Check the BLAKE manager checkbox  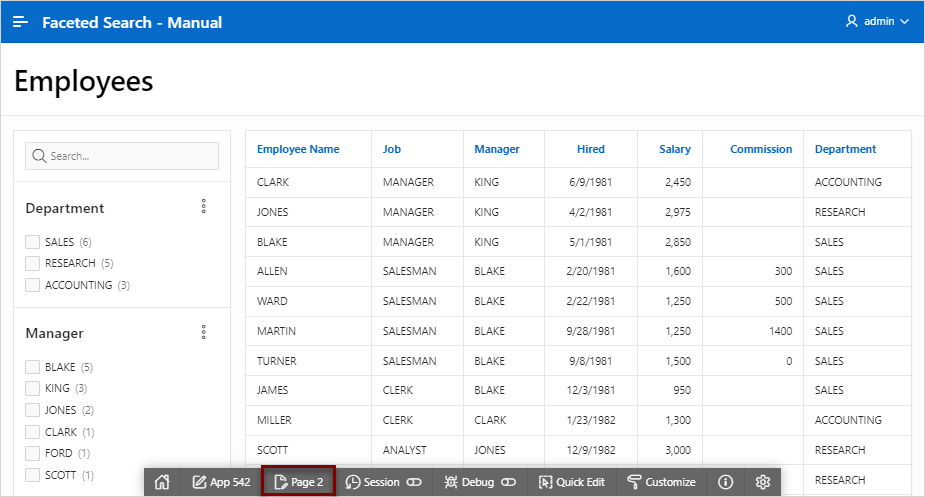(x=32, y=367)
